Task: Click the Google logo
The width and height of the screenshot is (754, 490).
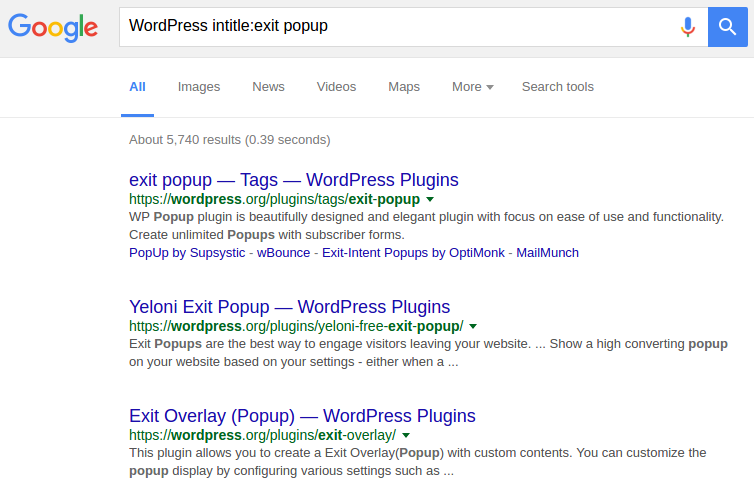Action: (x=53, y=27)
